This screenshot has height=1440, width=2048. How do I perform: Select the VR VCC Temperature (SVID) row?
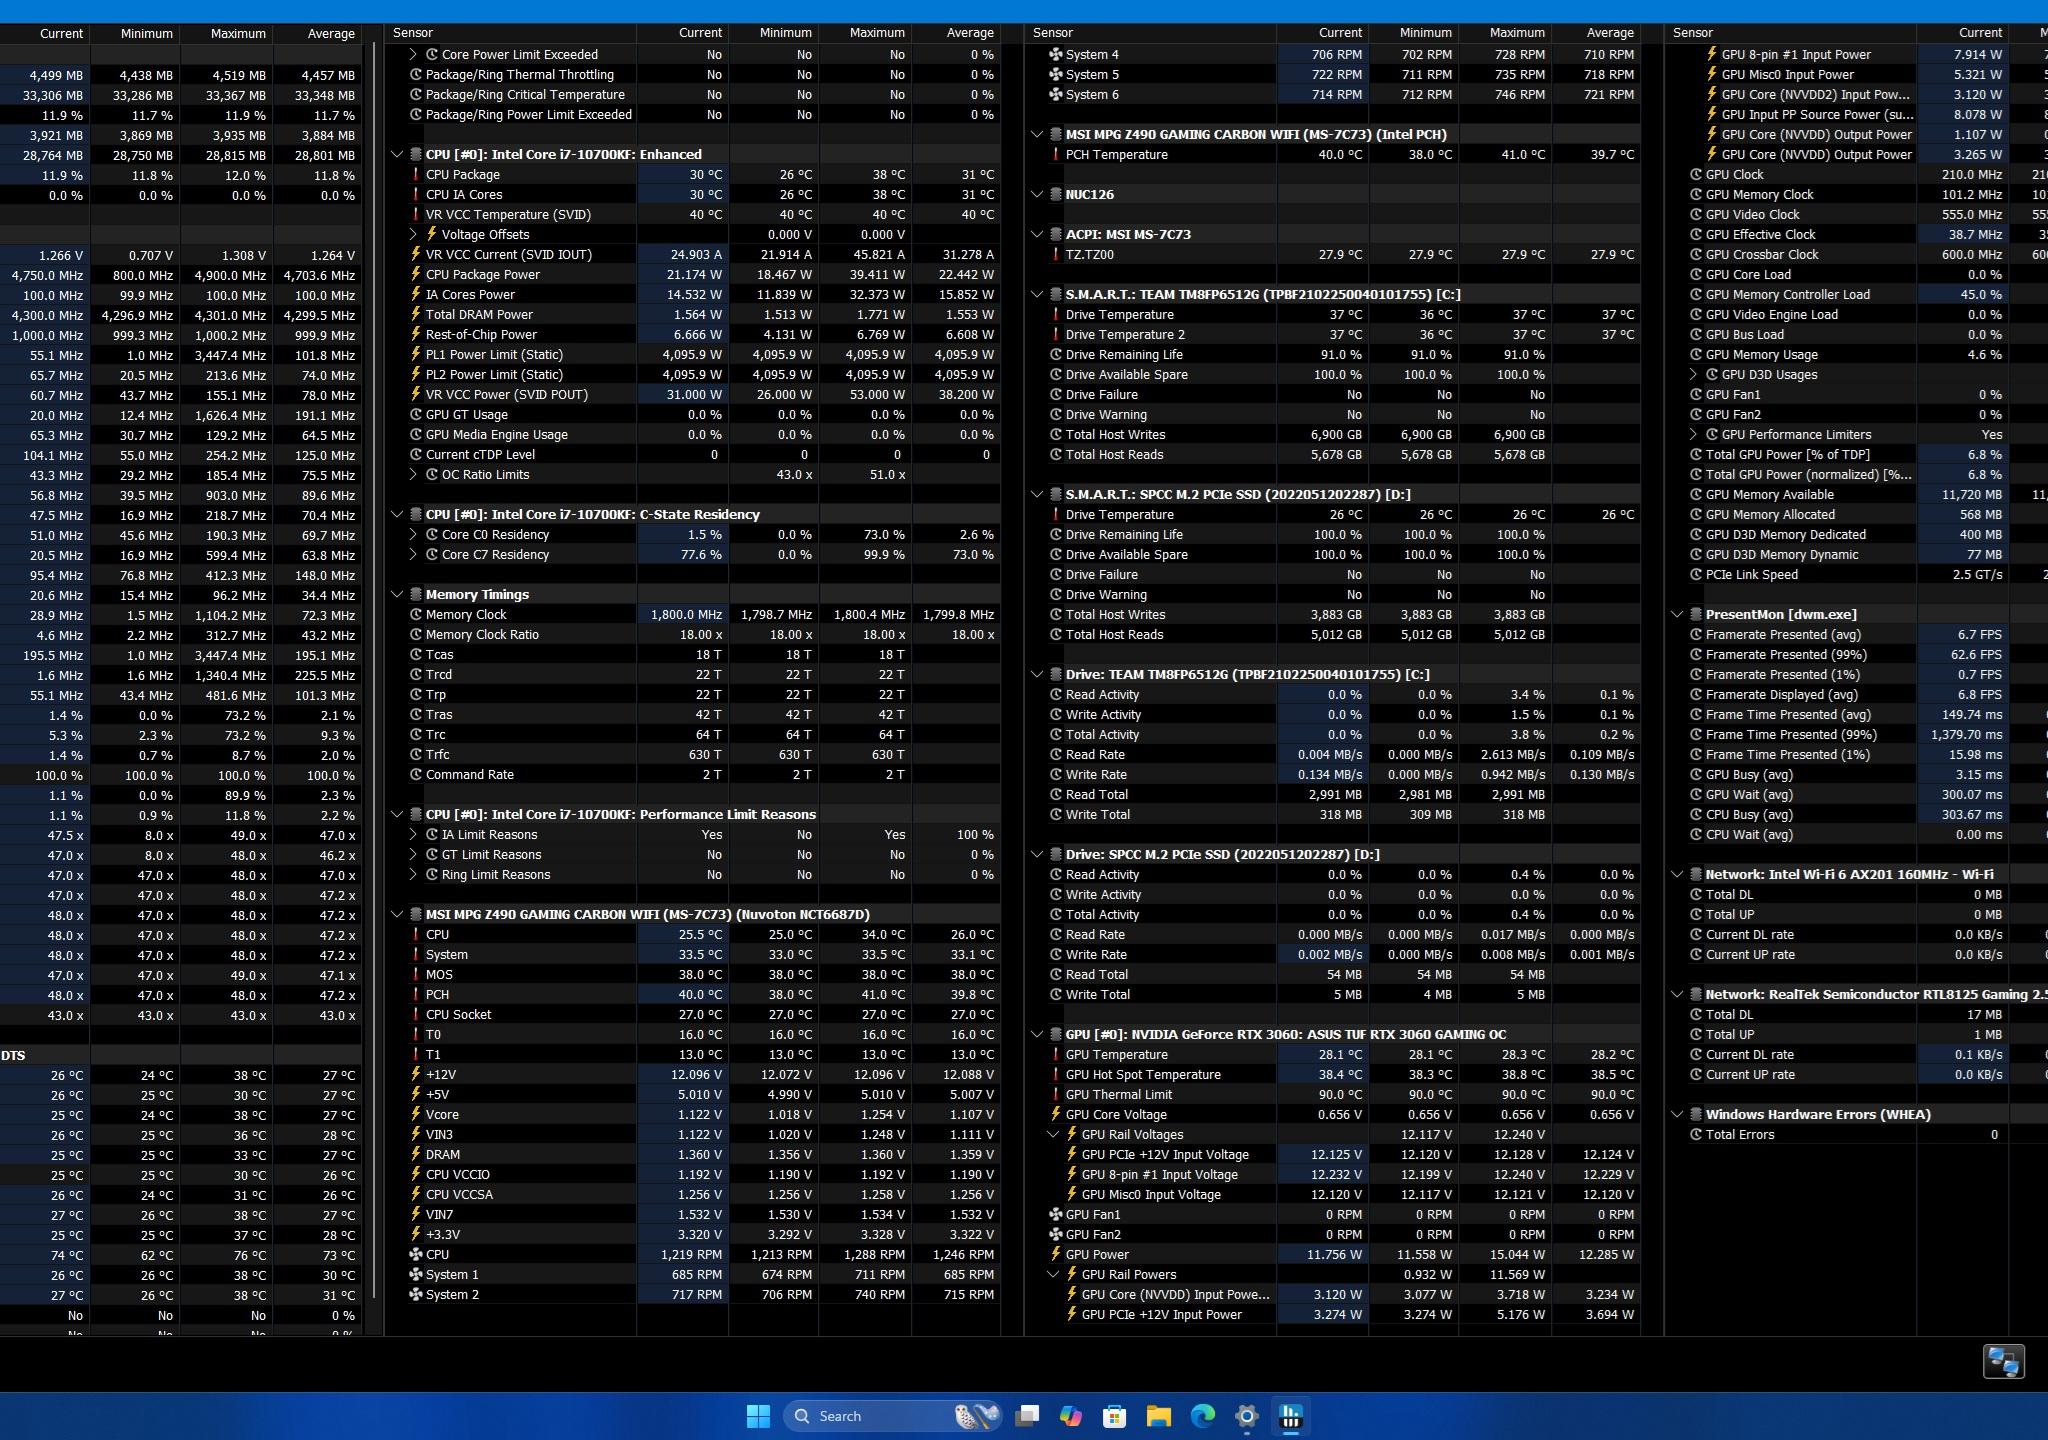click(693, 214)
